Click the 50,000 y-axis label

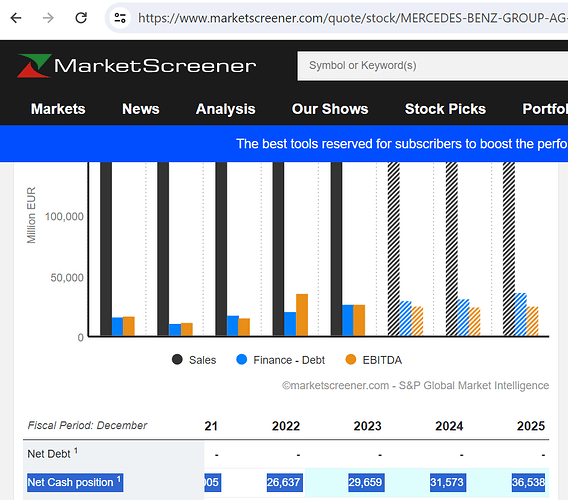coord(67,278)
